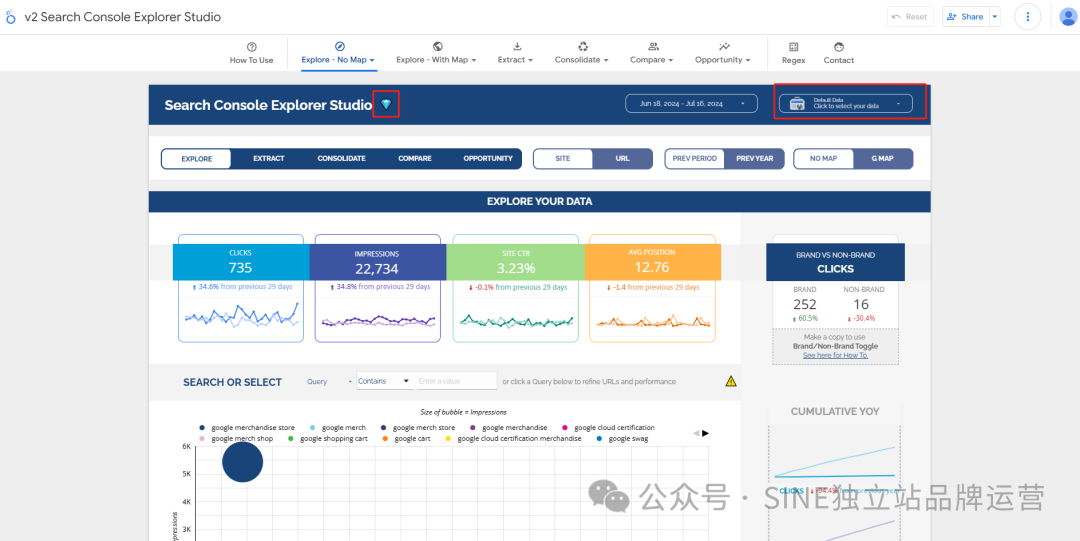Click the IMPRESSIONS 22,734 scorecard
The image size is (1080, 541).
click(x=377, y=261)
